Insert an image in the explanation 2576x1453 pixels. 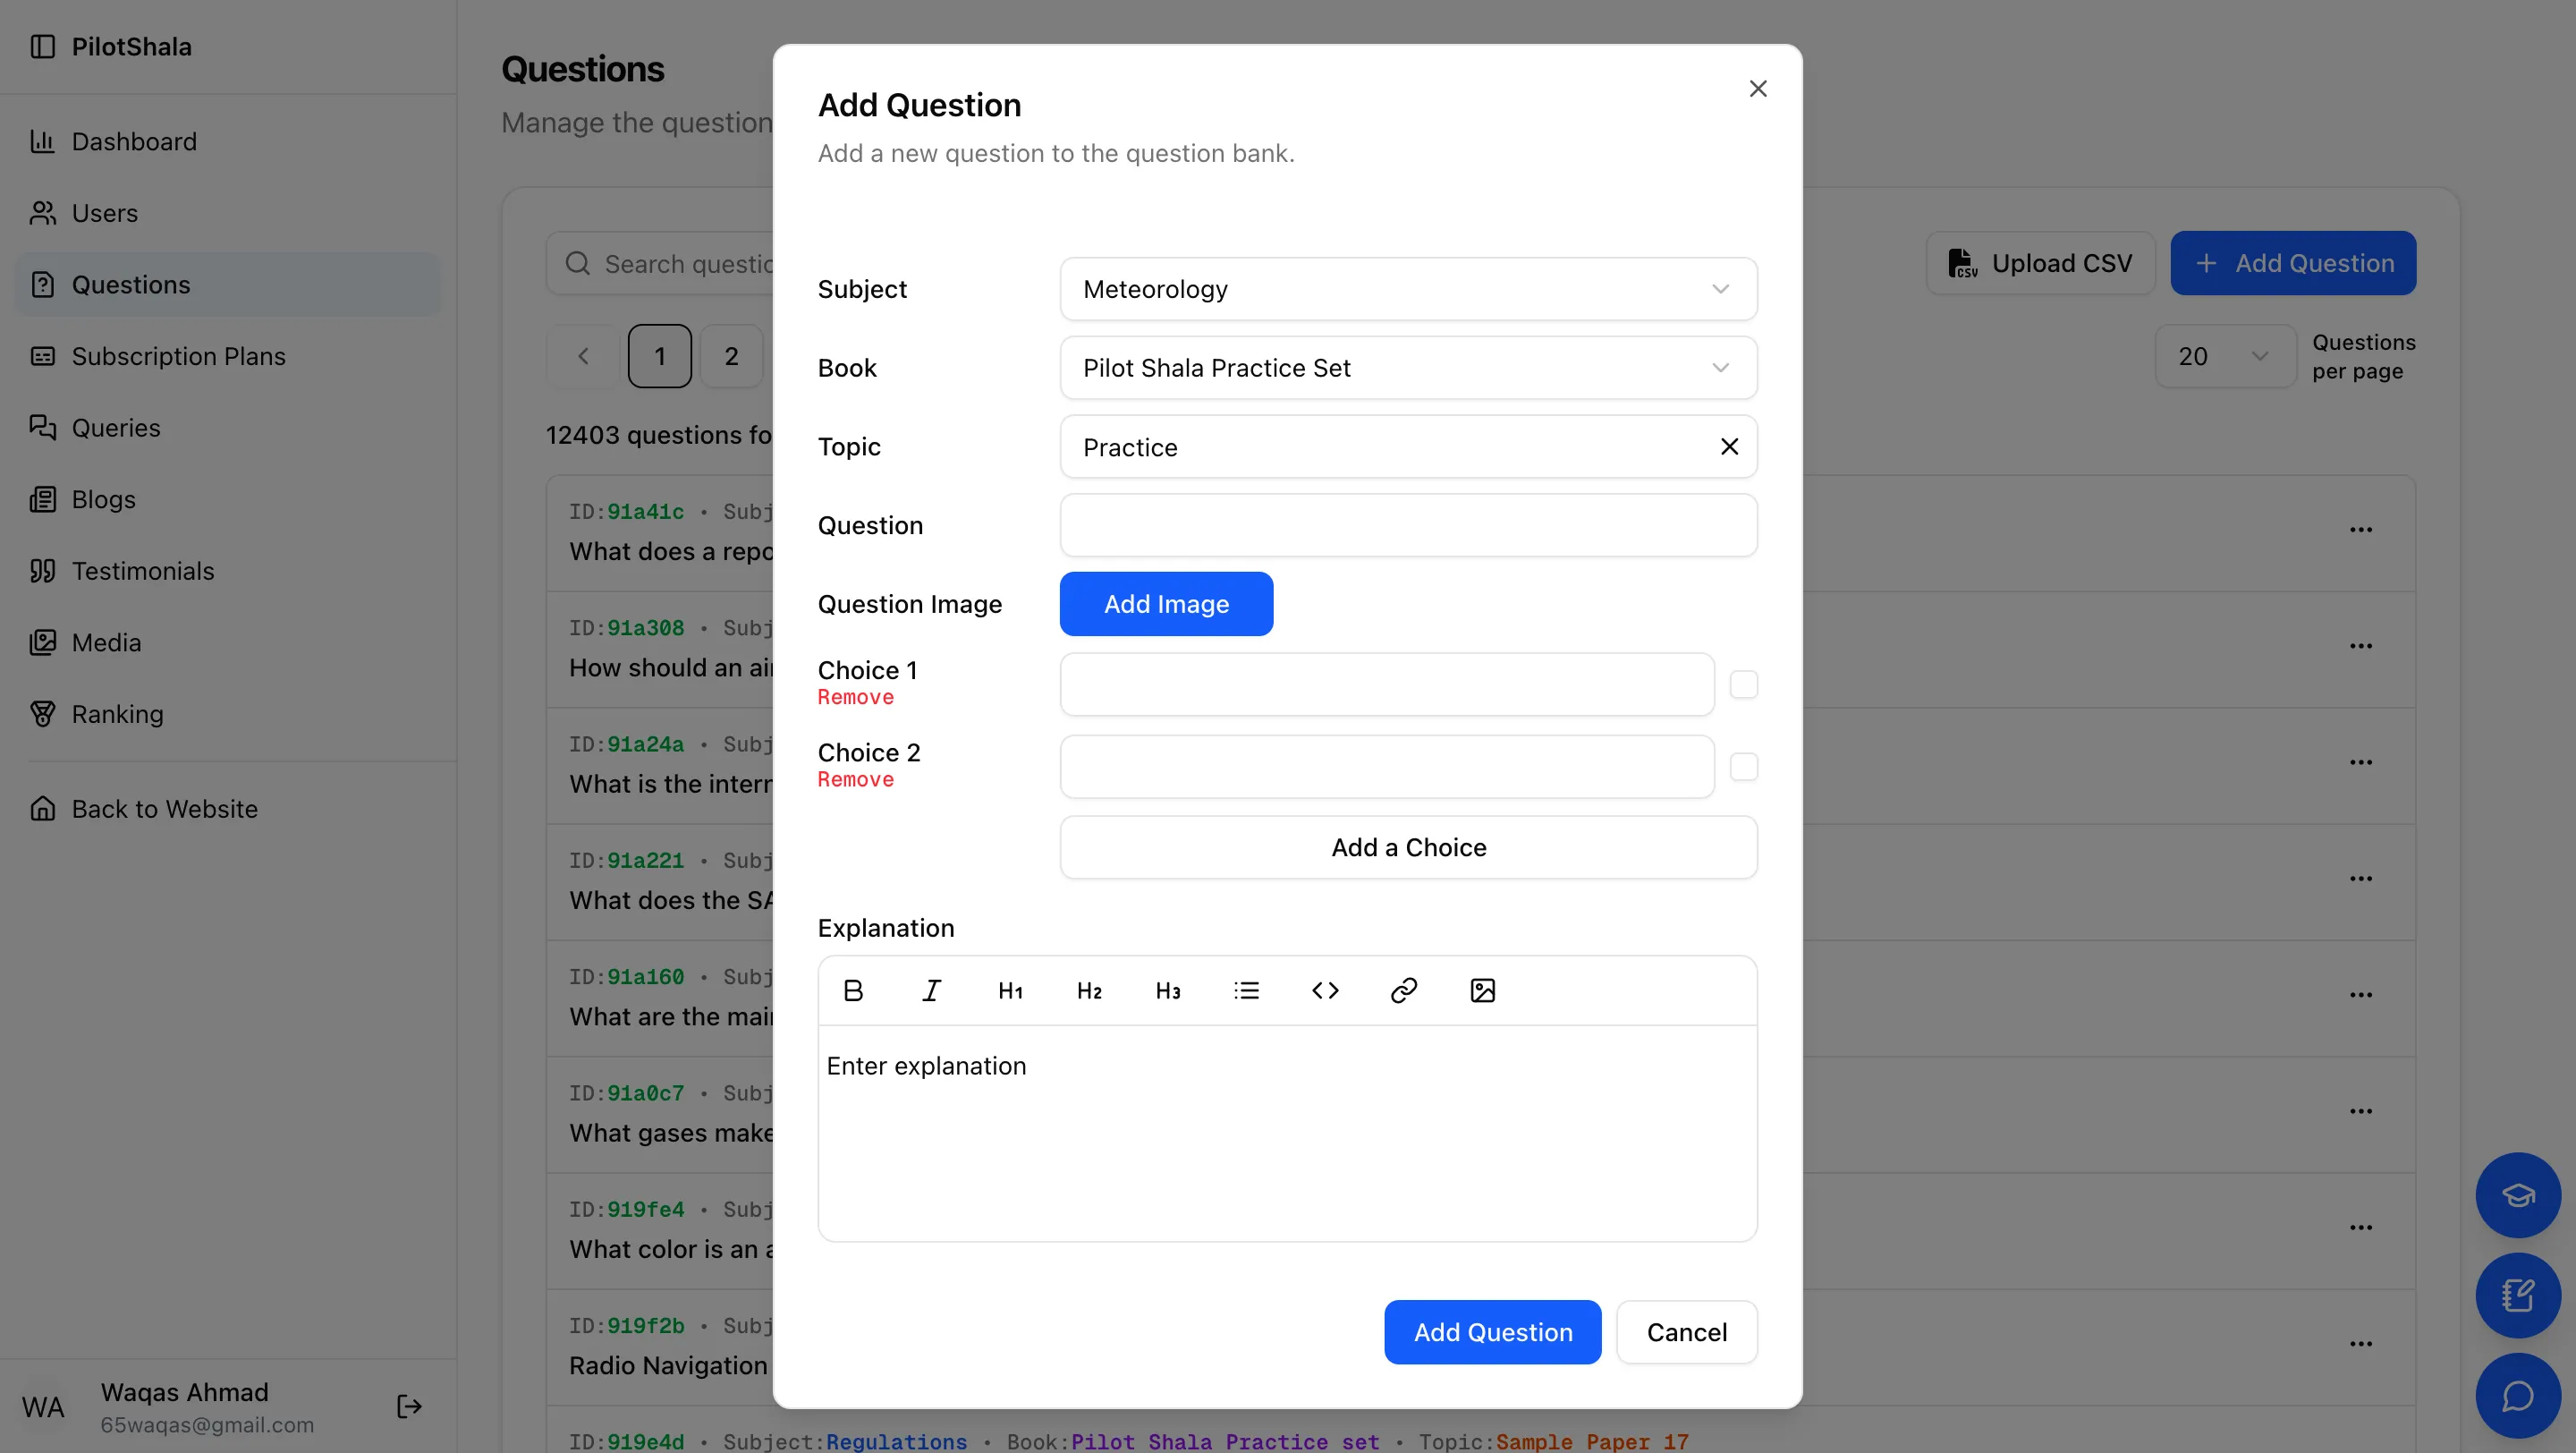point(1482,990)
